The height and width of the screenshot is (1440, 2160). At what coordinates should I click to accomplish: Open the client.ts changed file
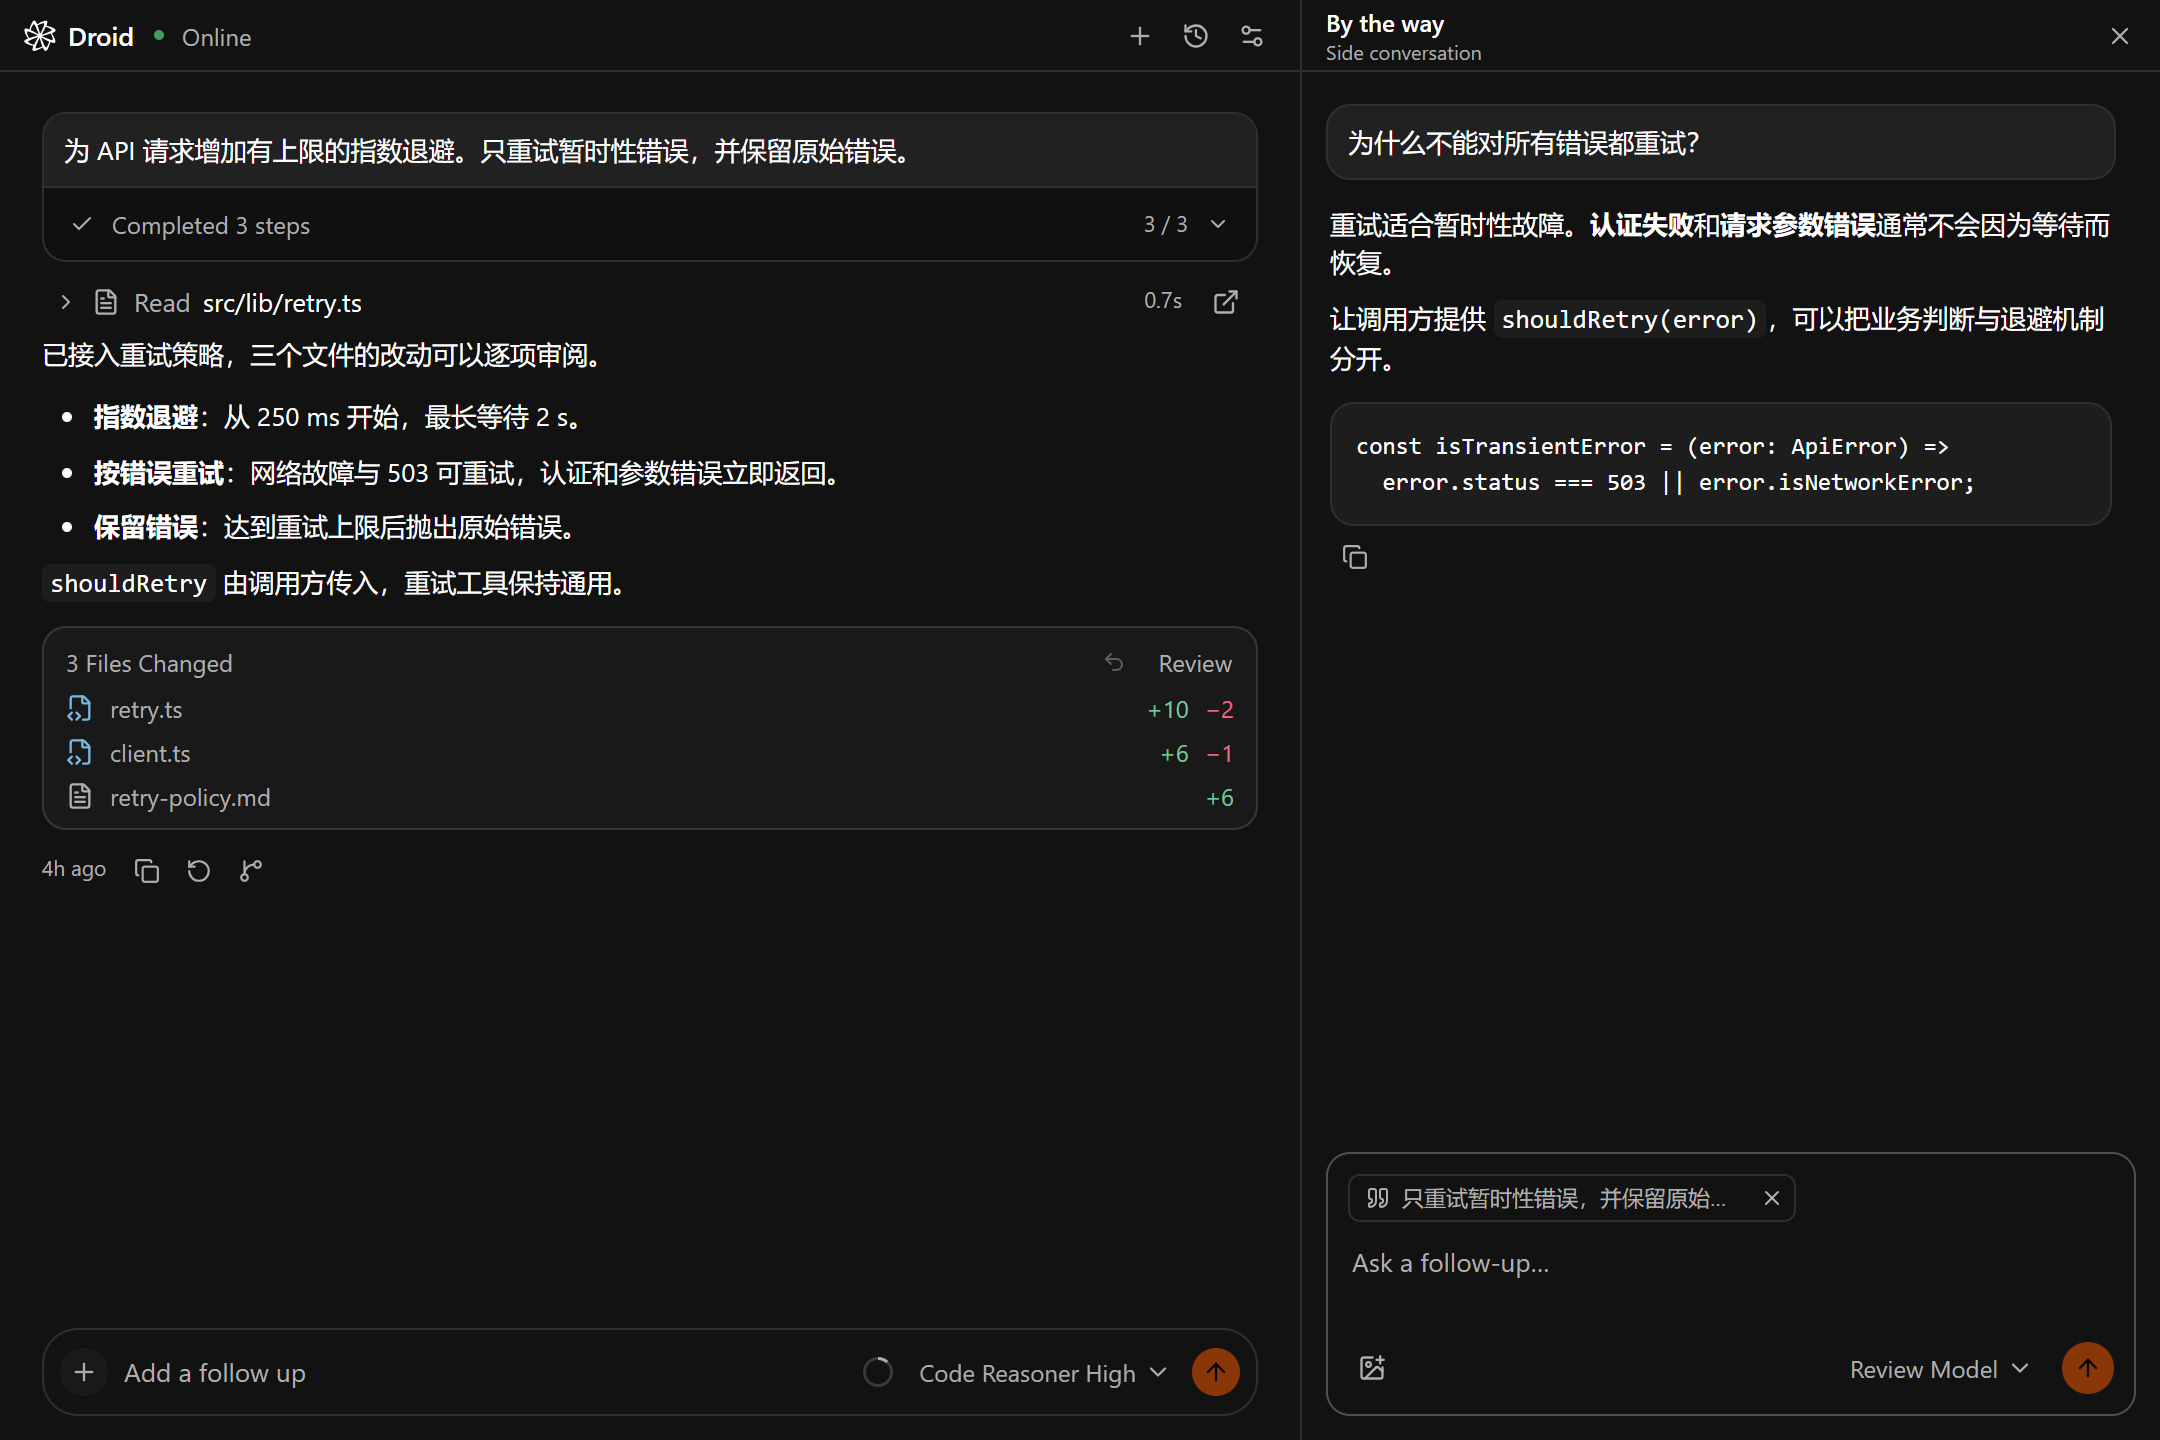[650, 753]
